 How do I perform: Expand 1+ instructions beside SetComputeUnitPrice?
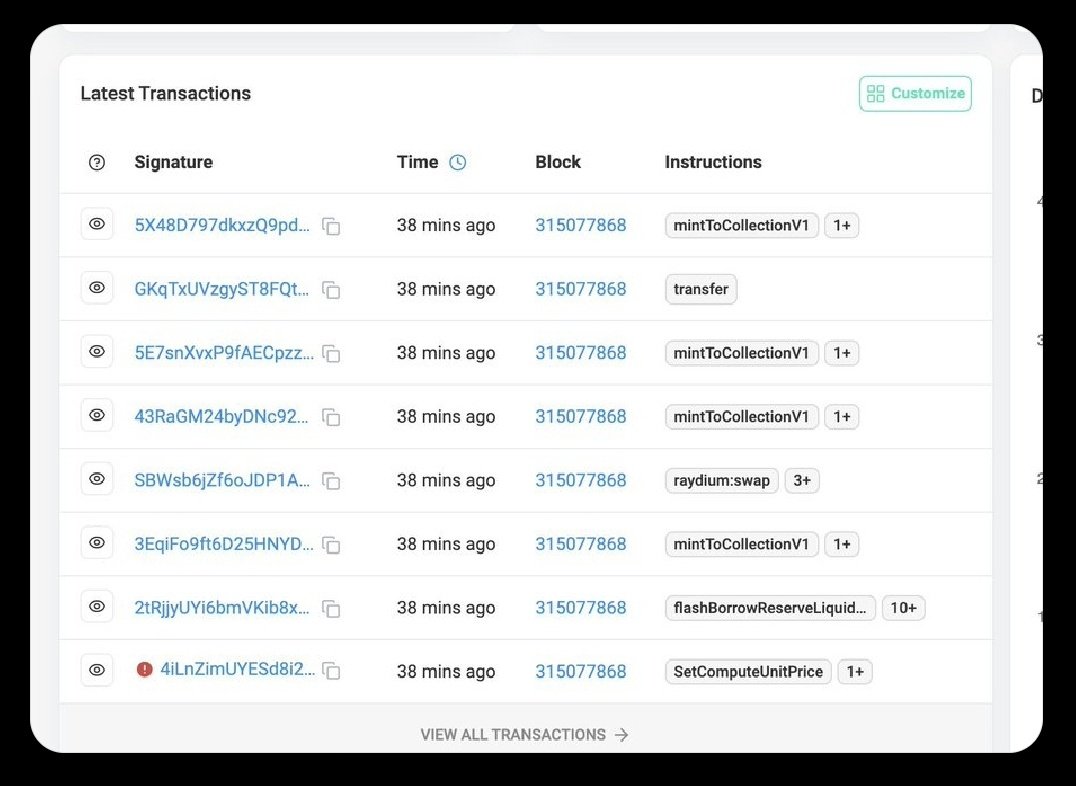pyautogui.click(x=854, y=671)
